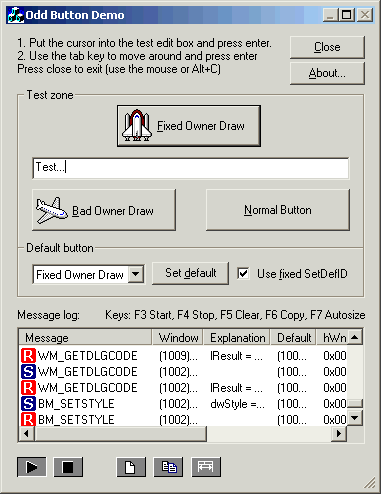The width and height of the screenshot is (381, 494).
Task: Click the log's scroll left arrow
Action: [x=27, y=433]
